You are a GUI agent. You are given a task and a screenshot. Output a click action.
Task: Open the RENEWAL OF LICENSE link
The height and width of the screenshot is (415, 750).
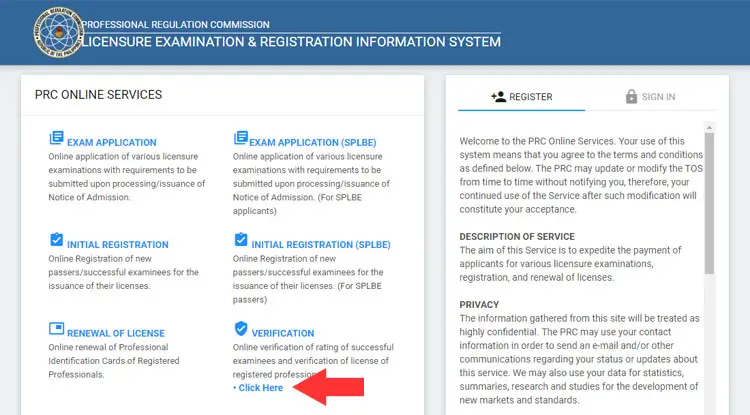(116, 333)
